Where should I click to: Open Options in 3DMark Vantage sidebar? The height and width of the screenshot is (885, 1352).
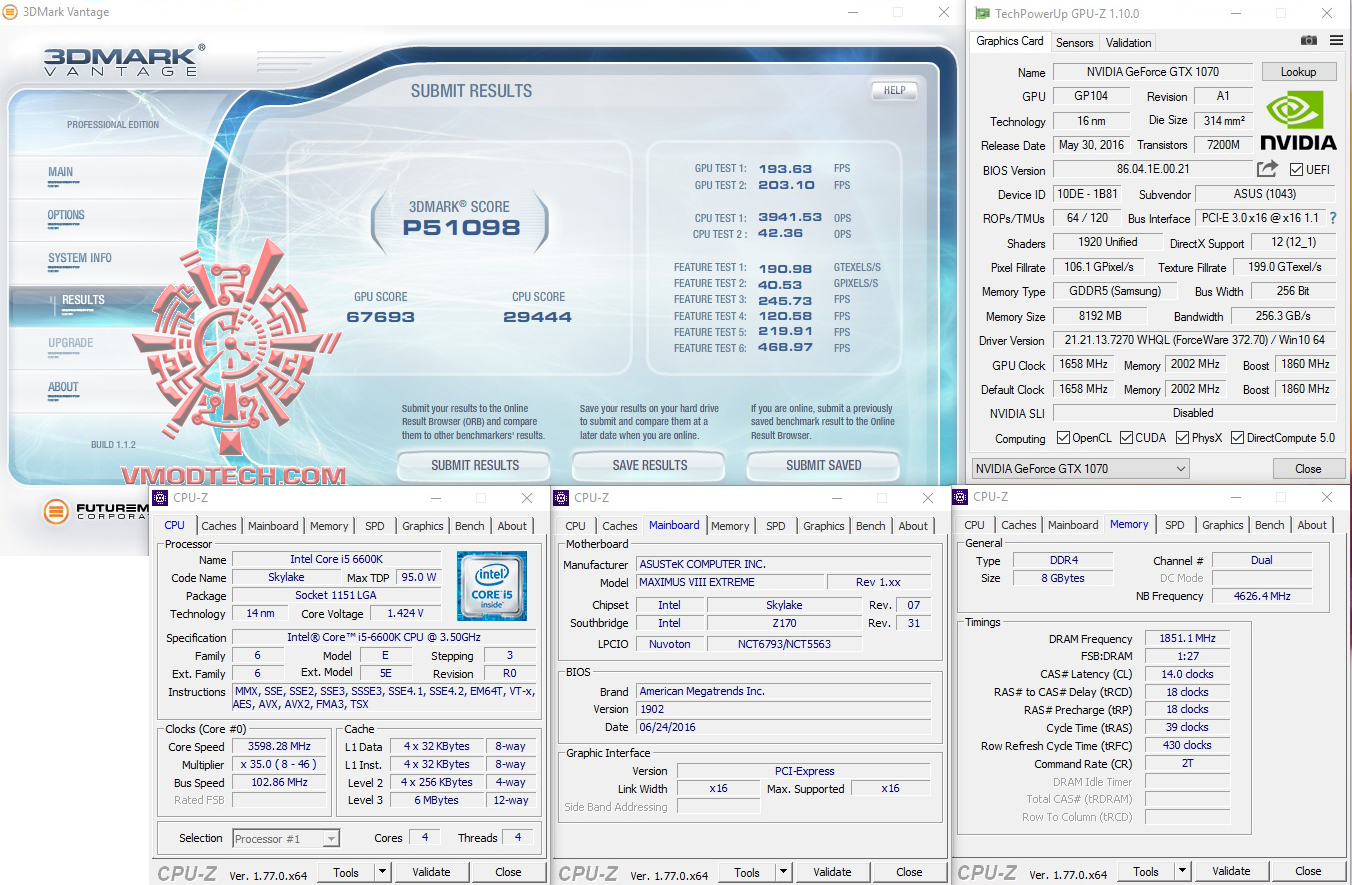coord(66,215)
